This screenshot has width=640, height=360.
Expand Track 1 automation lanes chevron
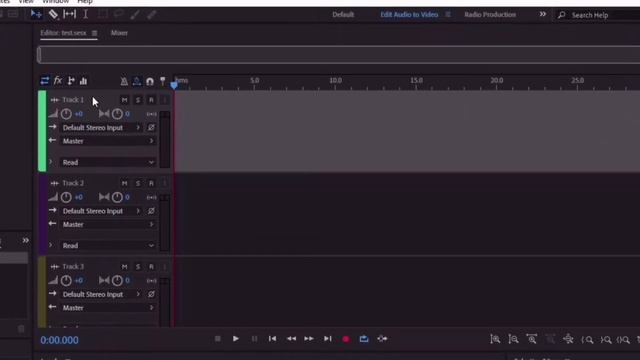tap(51, 162)
